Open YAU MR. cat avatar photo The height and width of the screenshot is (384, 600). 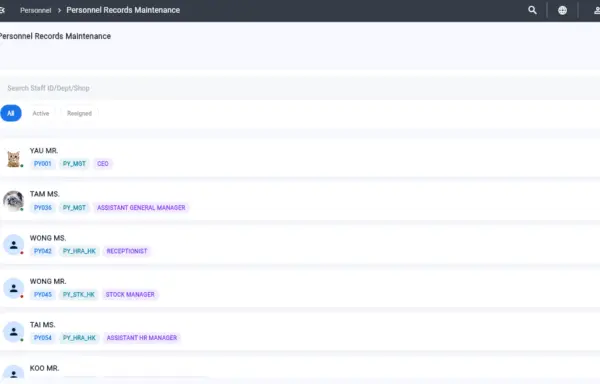pos(13,159)
